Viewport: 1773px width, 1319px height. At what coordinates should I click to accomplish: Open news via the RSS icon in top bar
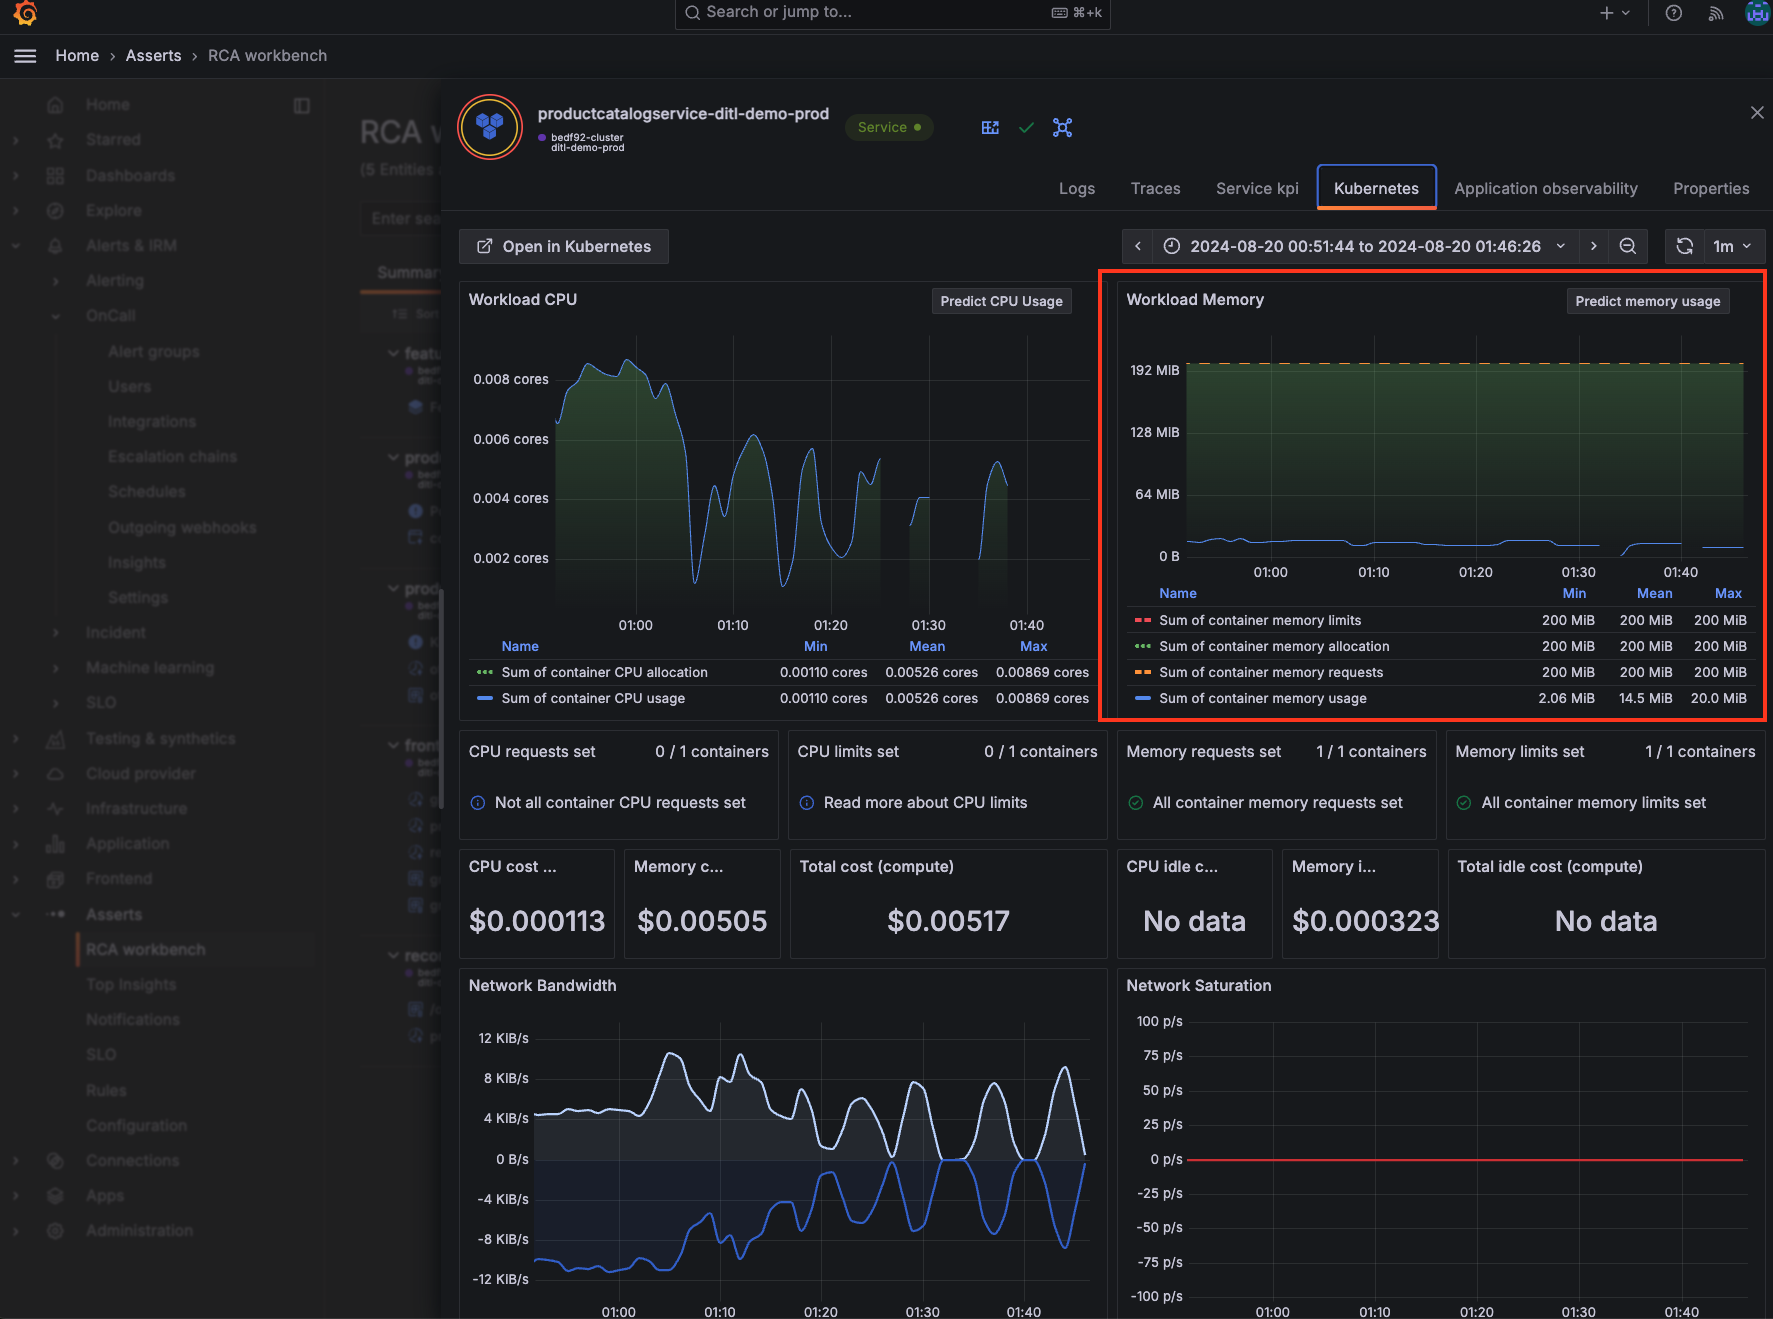[1715, 13]
